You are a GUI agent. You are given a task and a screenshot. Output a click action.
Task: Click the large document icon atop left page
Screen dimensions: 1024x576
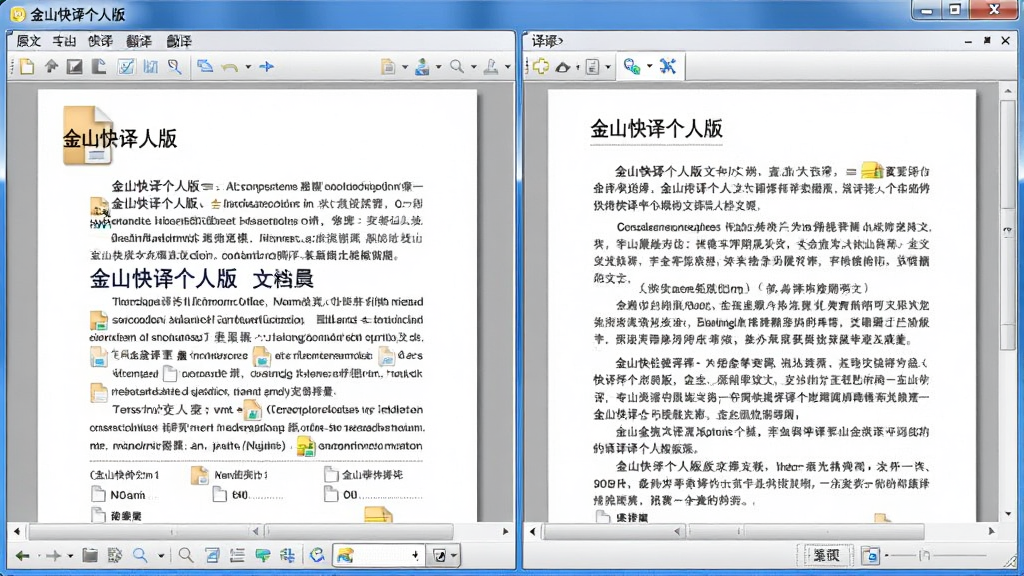[x=88, y=135]
